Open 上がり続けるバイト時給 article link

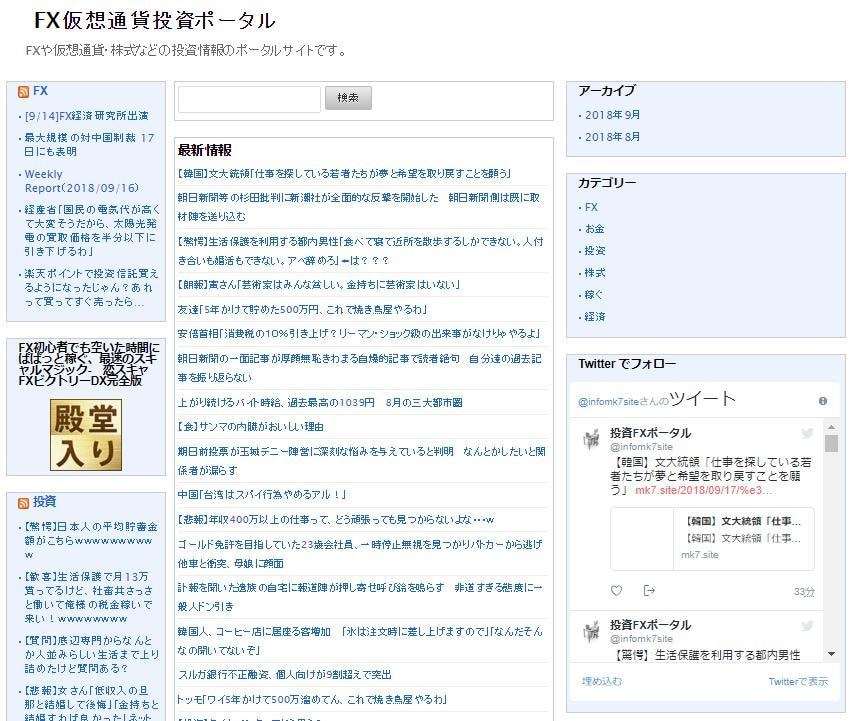click(320, 403)
